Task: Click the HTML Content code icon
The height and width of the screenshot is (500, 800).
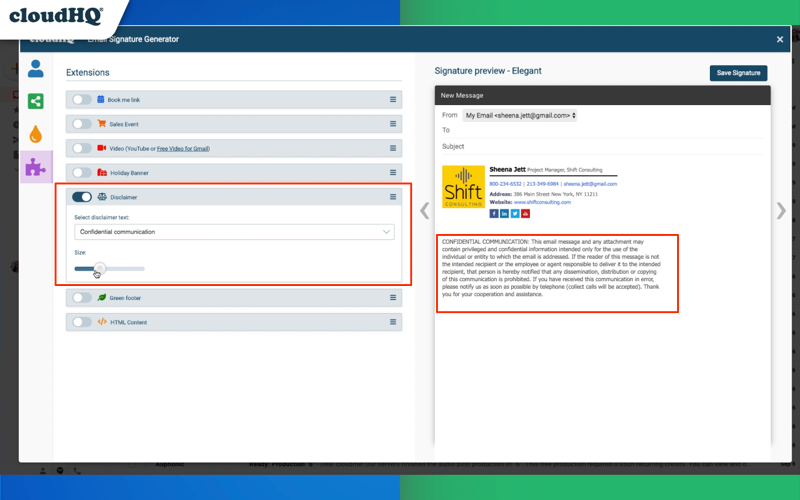Action: (x=102, y=322)
